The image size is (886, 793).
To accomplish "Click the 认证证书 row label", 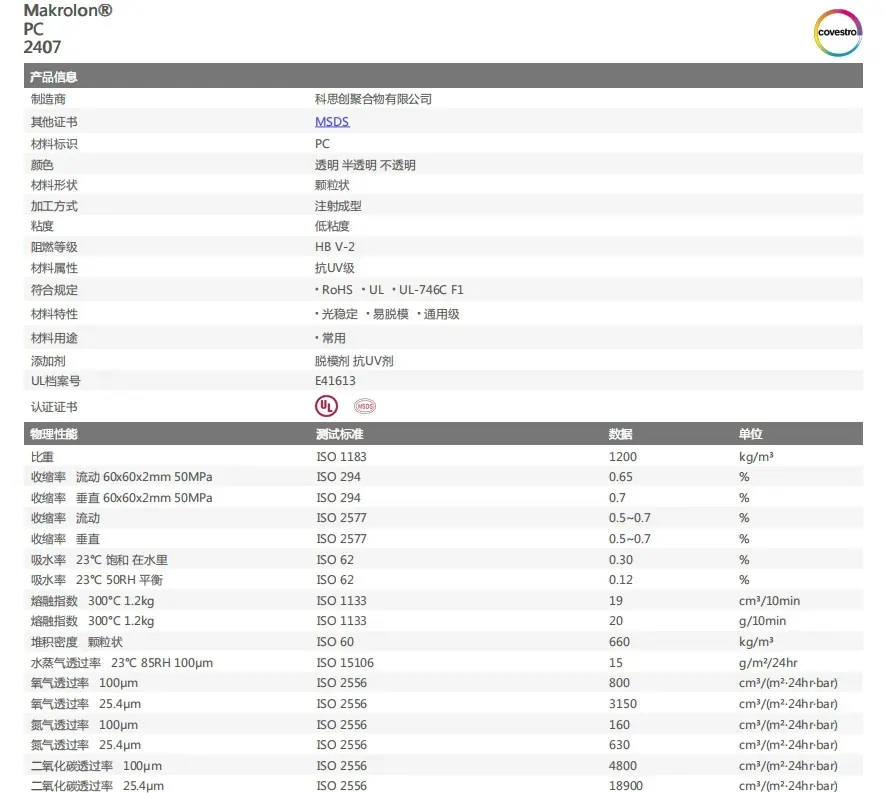I will tap(54, 407).
